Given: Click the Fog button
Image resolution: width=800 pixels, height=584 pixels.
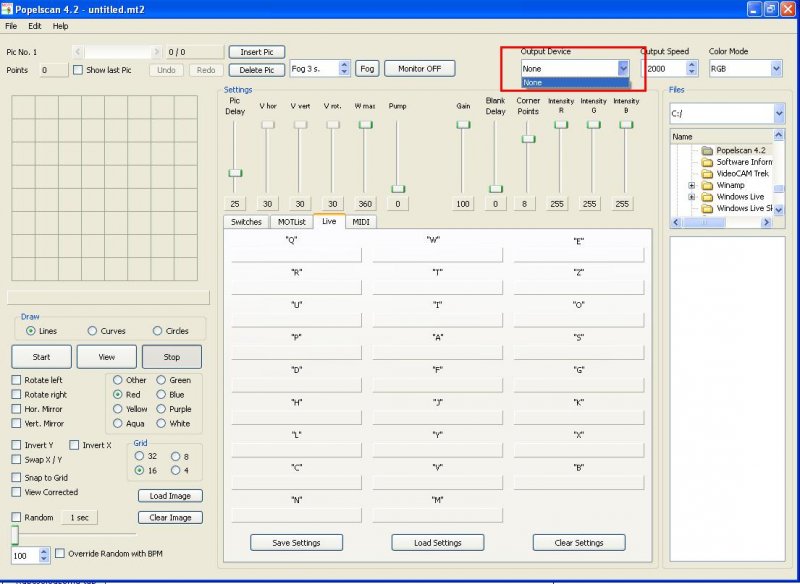Looking at the screenshot, I should 367,68.
